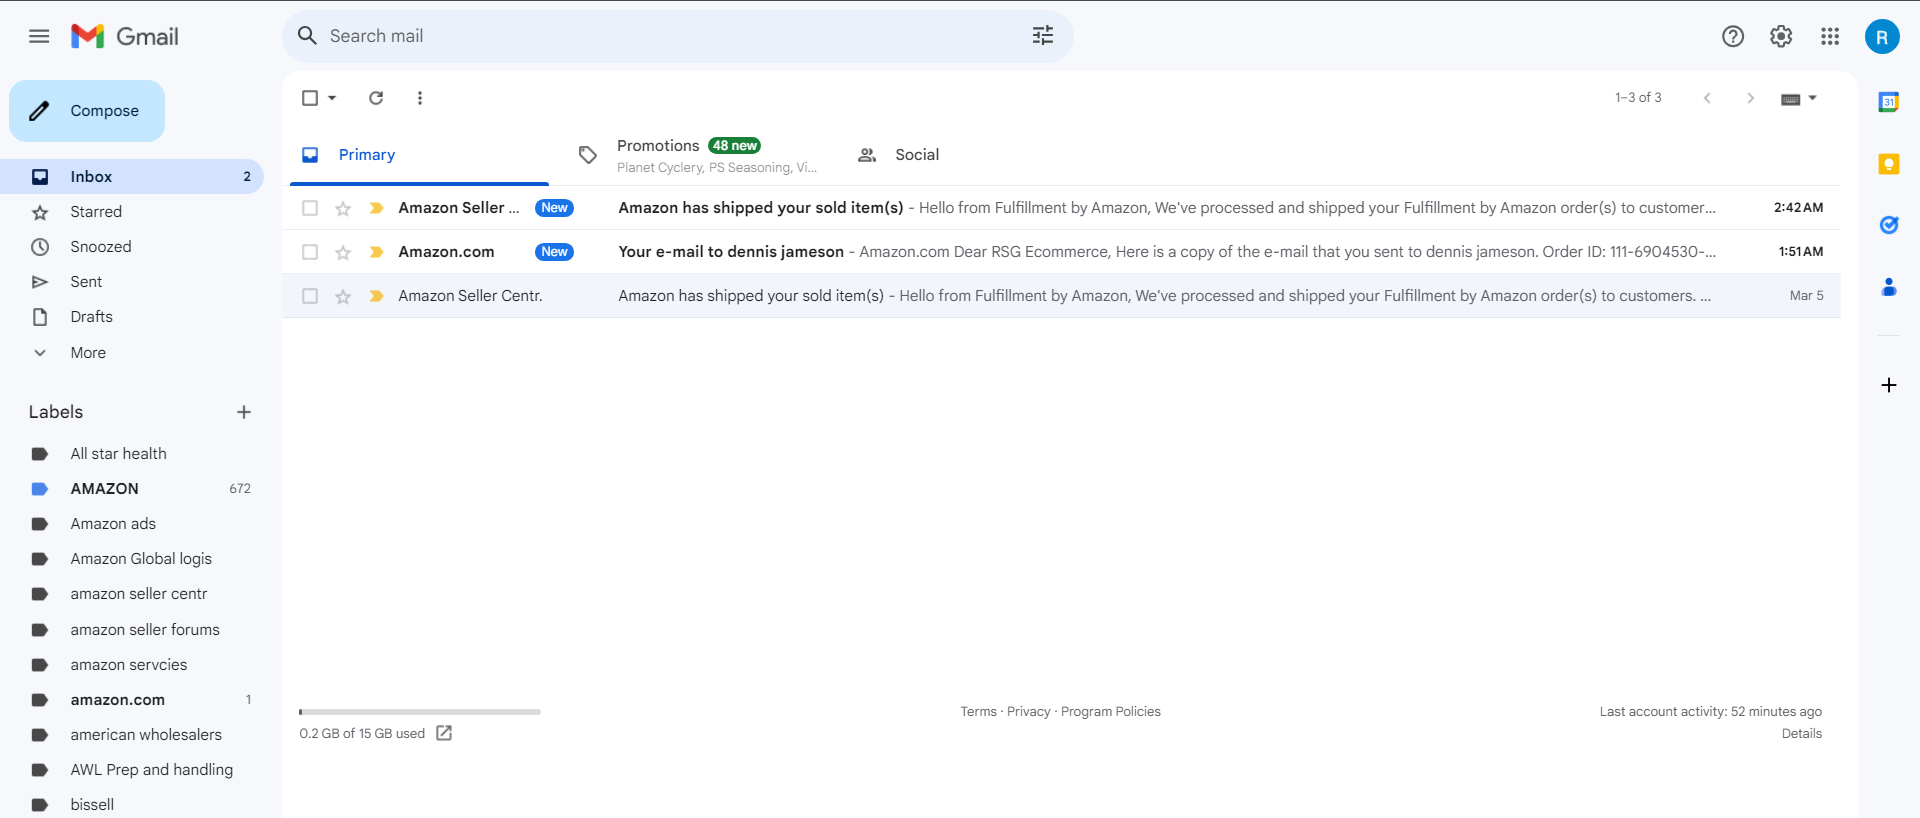Go to older messages arrow
This screenshot has height=818, width=1920.
coord(1750,98)
